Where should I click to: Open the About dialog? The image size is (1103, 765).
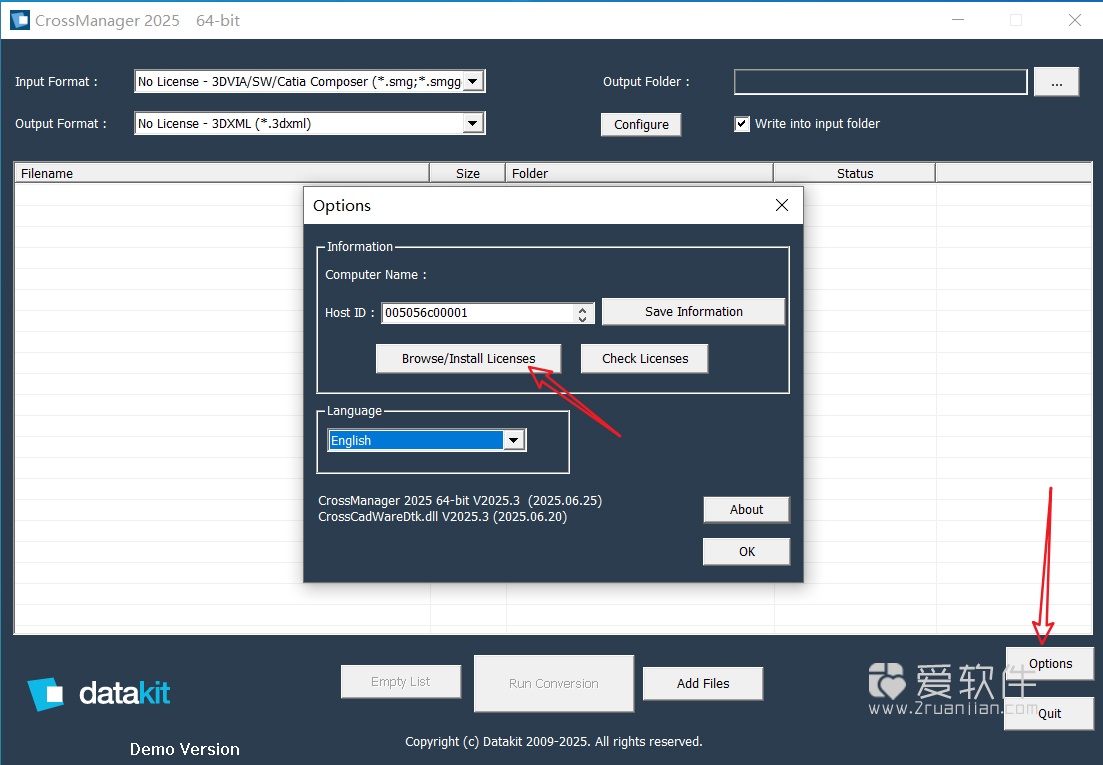(745, 509)
